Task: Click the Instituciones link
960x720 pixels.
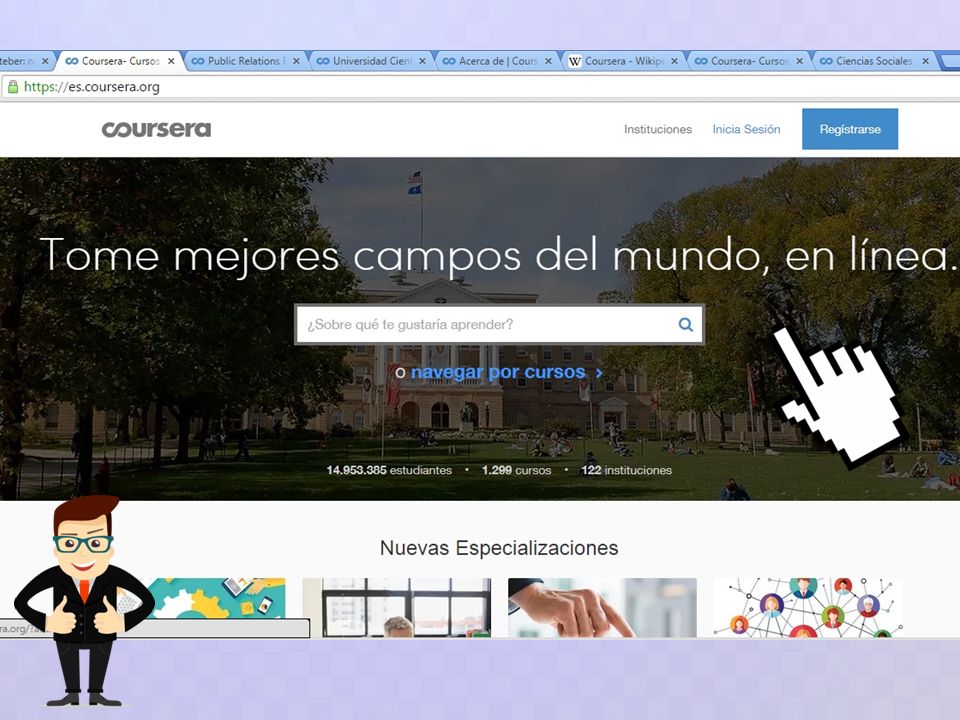Action: (x=658, y=129)
